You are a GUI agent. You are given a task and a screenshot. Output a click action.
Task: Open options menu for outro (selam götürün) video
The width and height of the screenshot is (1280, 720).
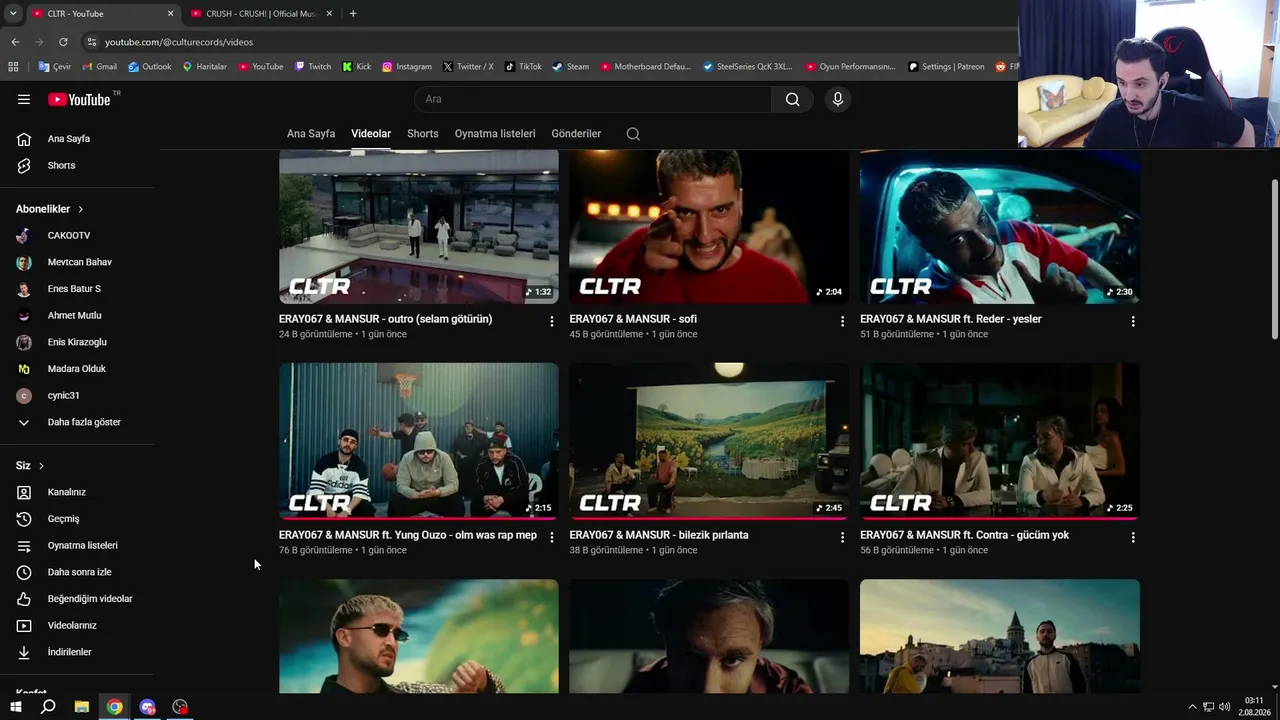coord(551,321)
